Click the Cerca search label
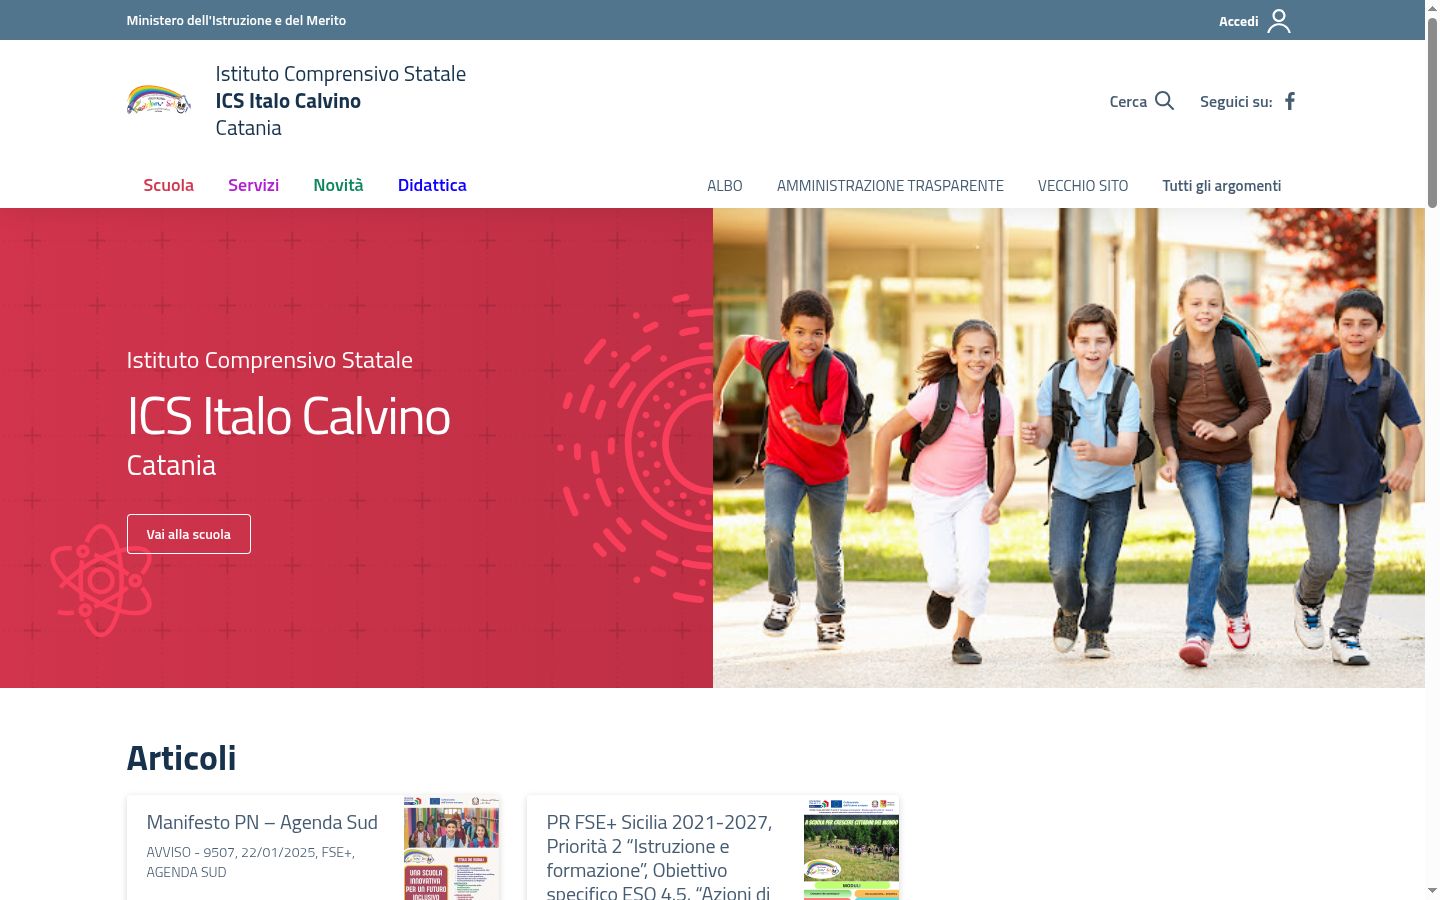1440x900 pixels. 1128,101
